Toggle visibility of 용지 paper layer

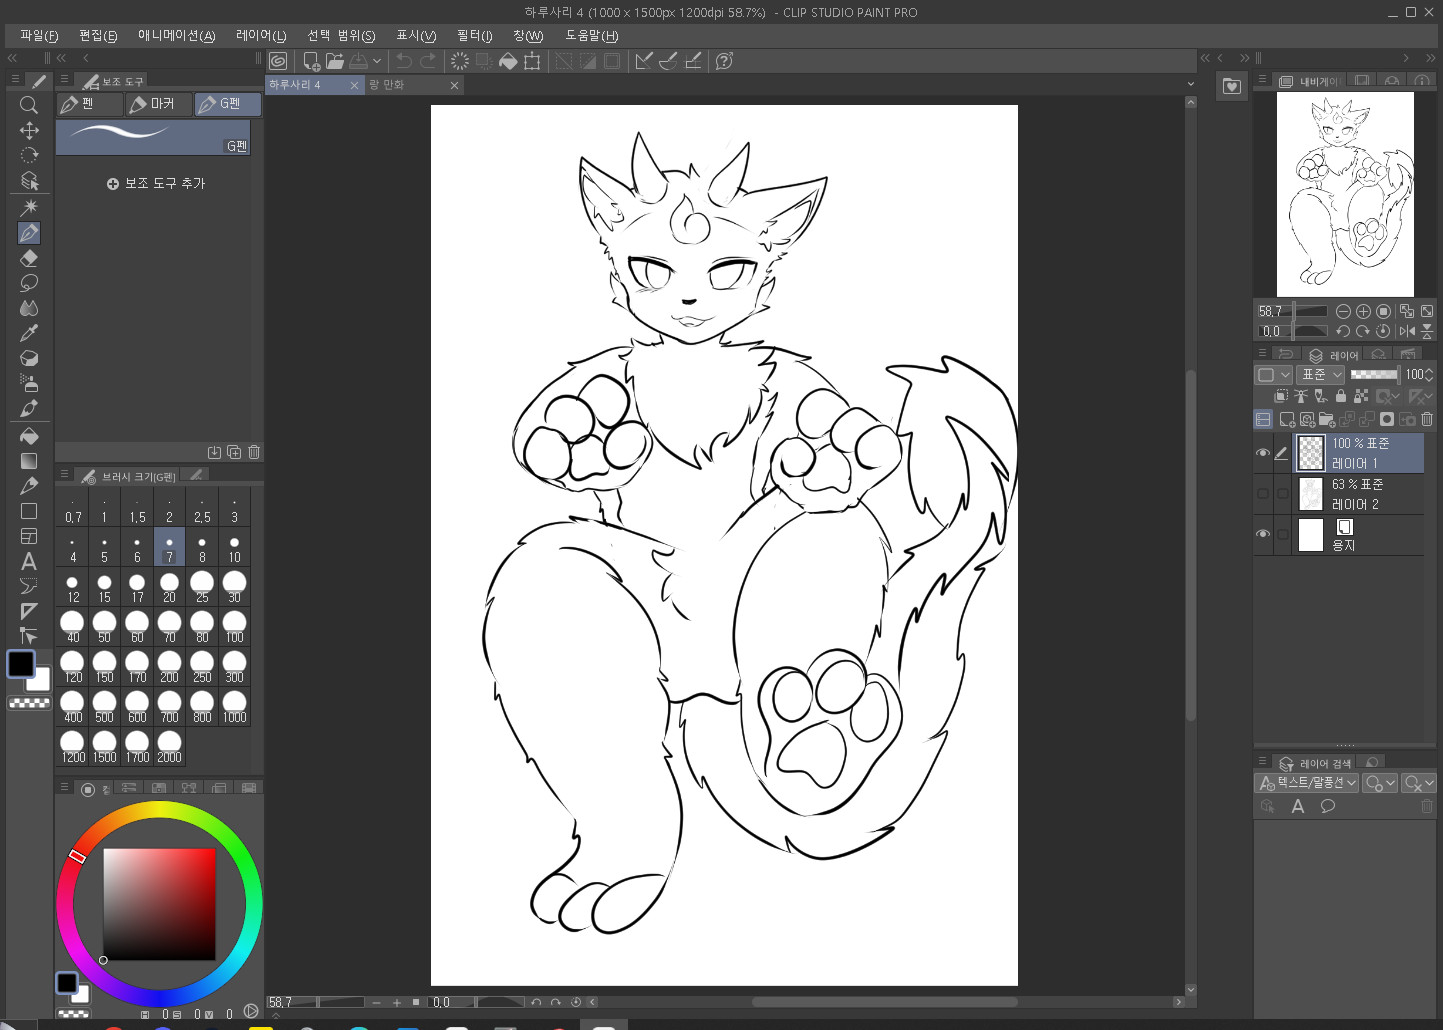point(1263,534)
